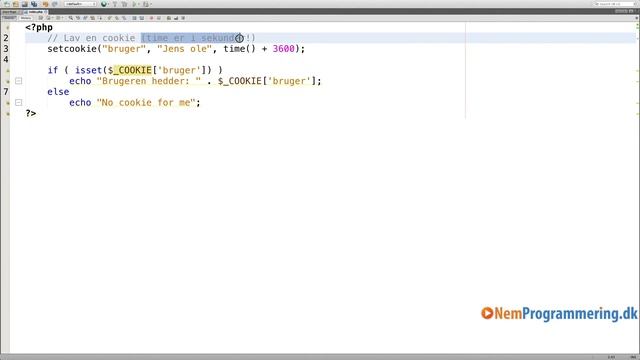The height and width of the screenshot is (360, 640).
Task: Click the Redo icon in main toolbar
Action: [x=54, y=4]
